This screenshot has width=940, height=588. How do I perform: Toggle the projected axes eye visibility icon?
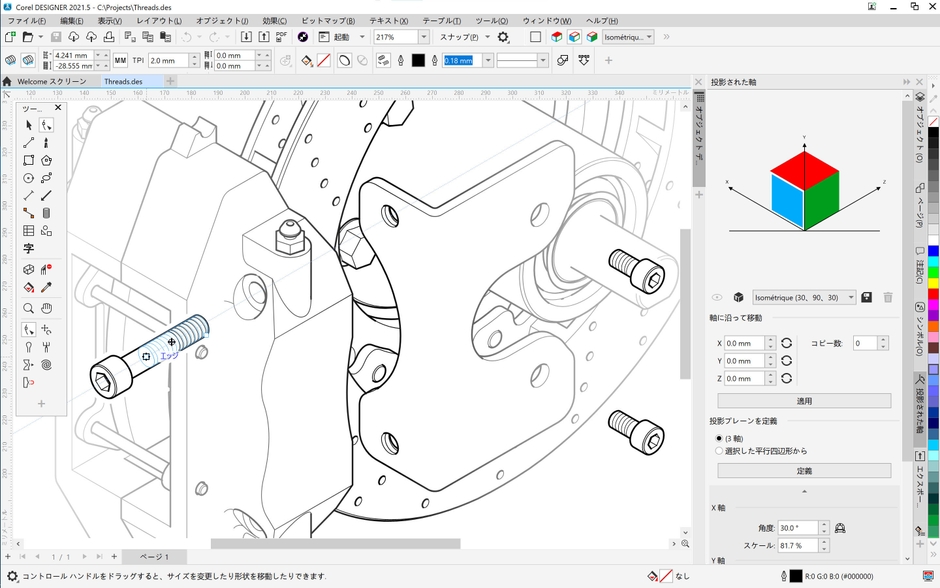point(717,298)
